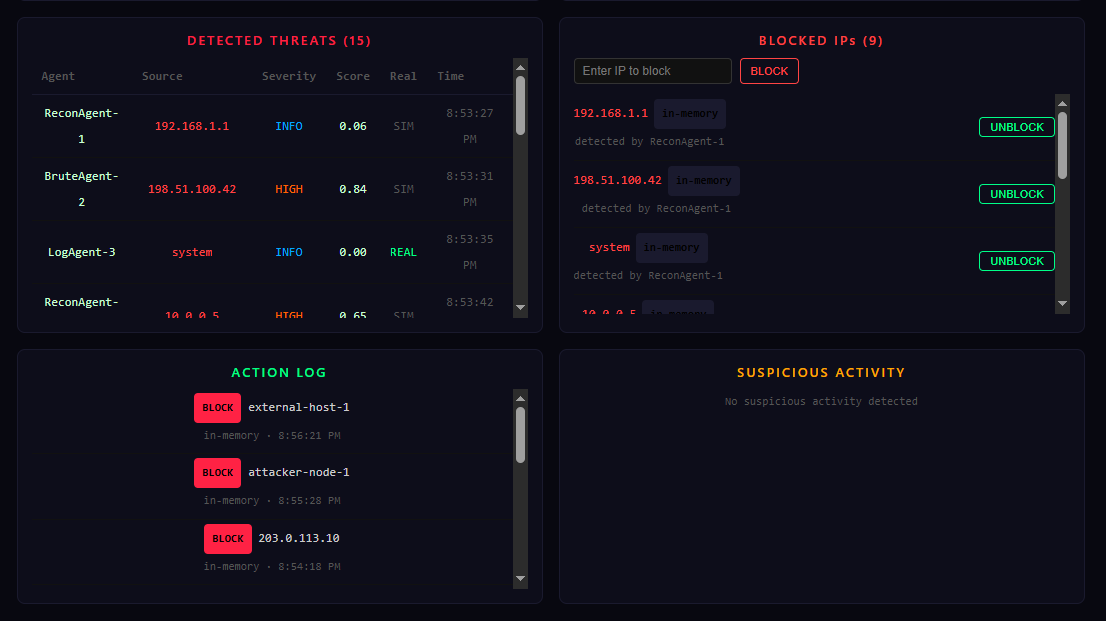Click scroll-down arrow in Blocked IPs list
This screenshot has width=1106, height=621.
pyautogui.click(x=1062, y=303)
